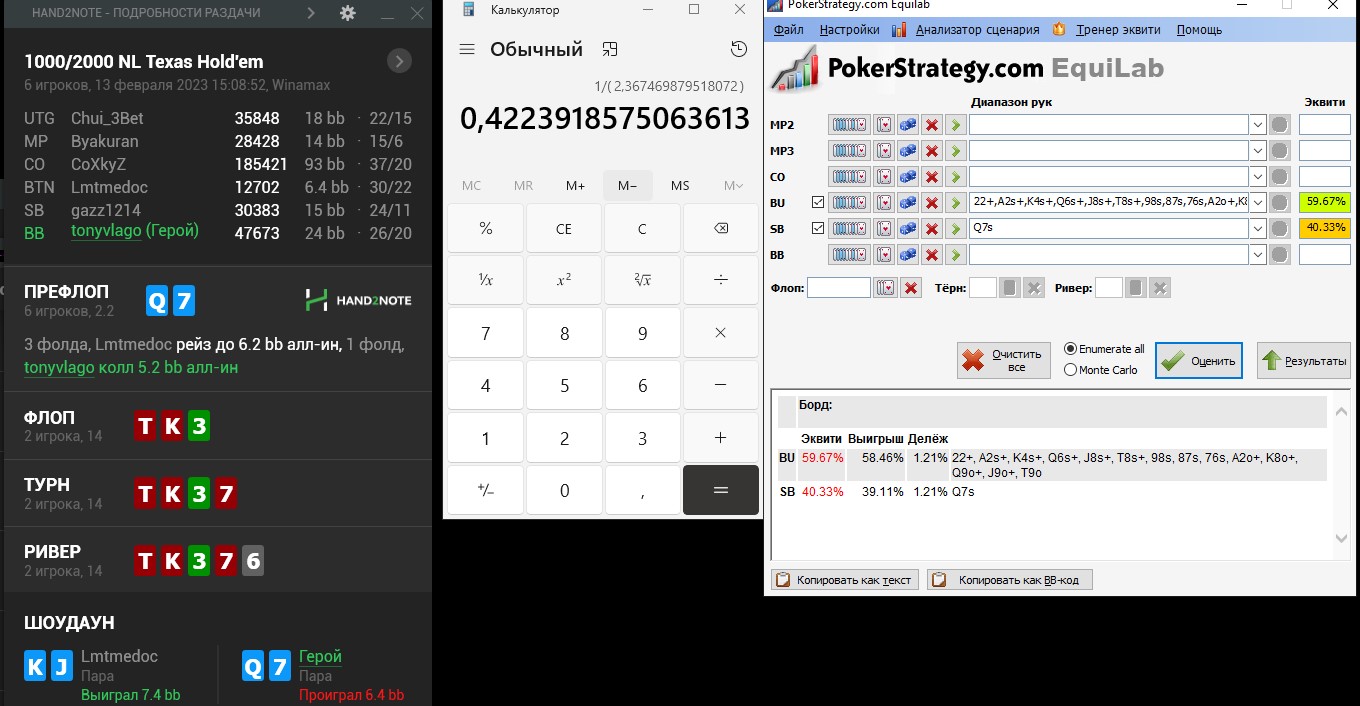The image size is (1360, 706).
Task: Open hand range selector for BB row
Action: (x=848, y=255)
